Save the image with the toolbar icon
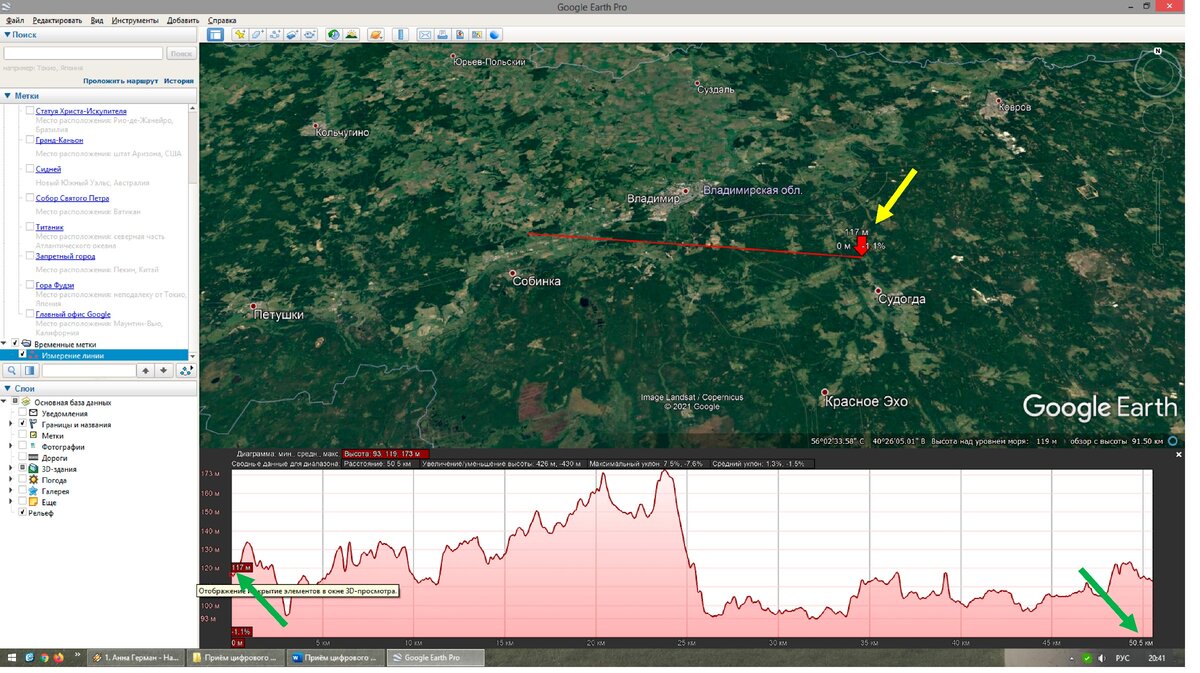Image resolution: width=1200 pixels, height=673 pixels. [x=460, y=34]
